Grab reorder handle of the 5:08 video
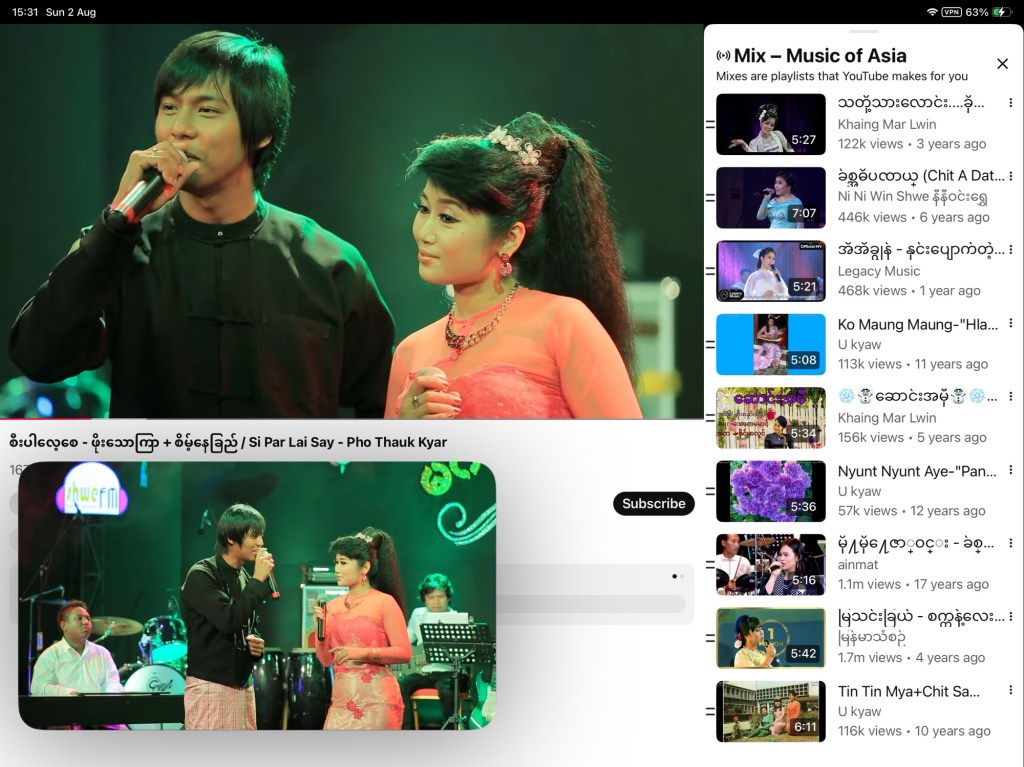 [x=710, y=344]
